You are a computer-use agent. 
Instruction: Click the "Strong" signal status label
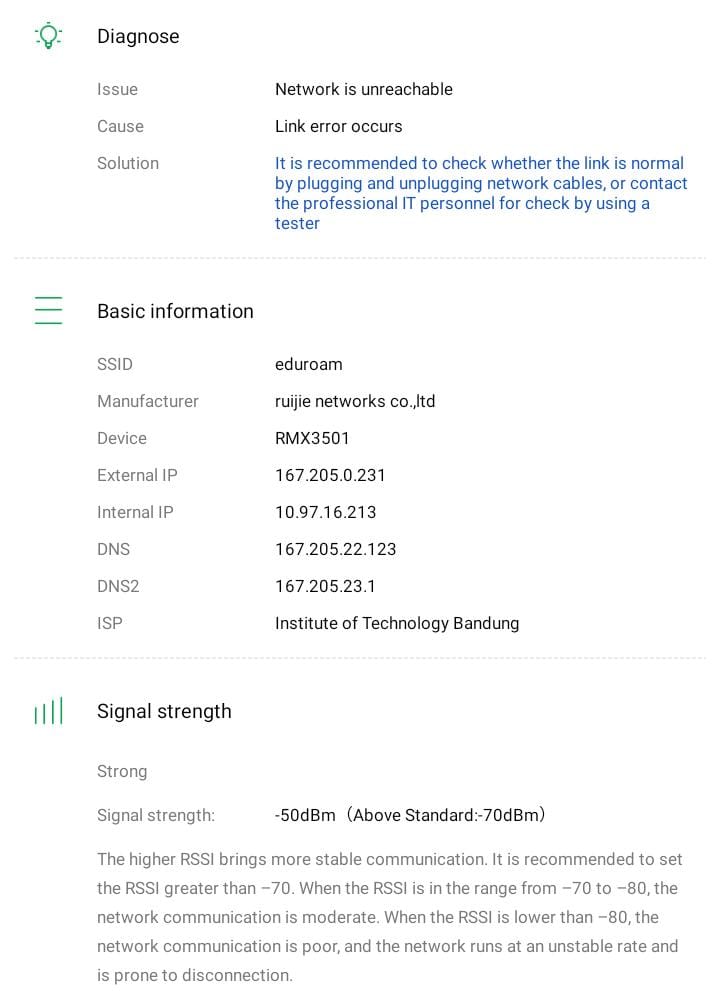point(122,771)
